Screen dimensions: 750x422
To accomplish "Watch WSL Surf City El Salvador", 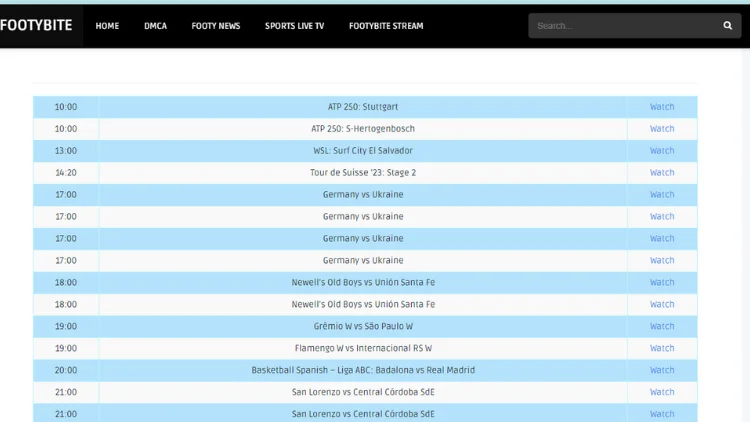I will point(662,151).
